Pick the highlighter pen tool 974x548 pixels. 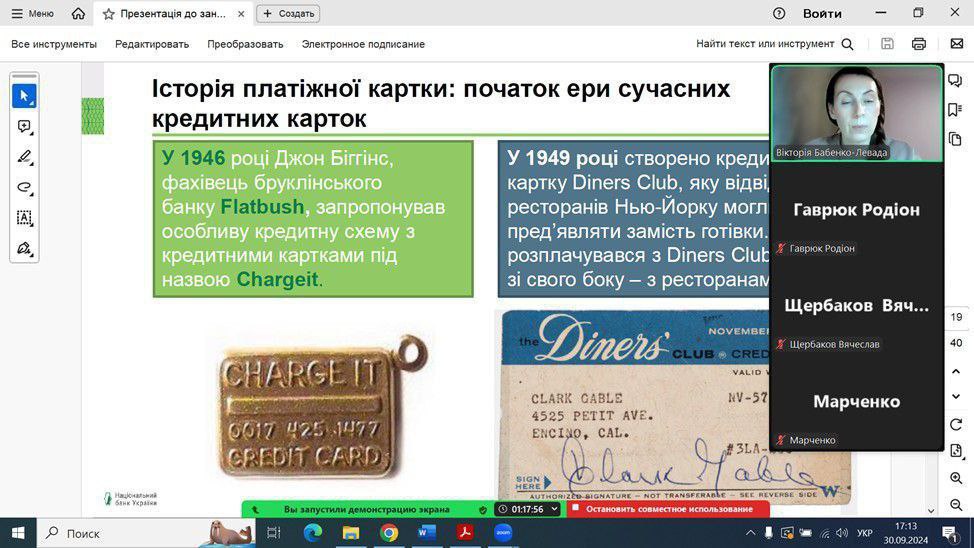24,157
